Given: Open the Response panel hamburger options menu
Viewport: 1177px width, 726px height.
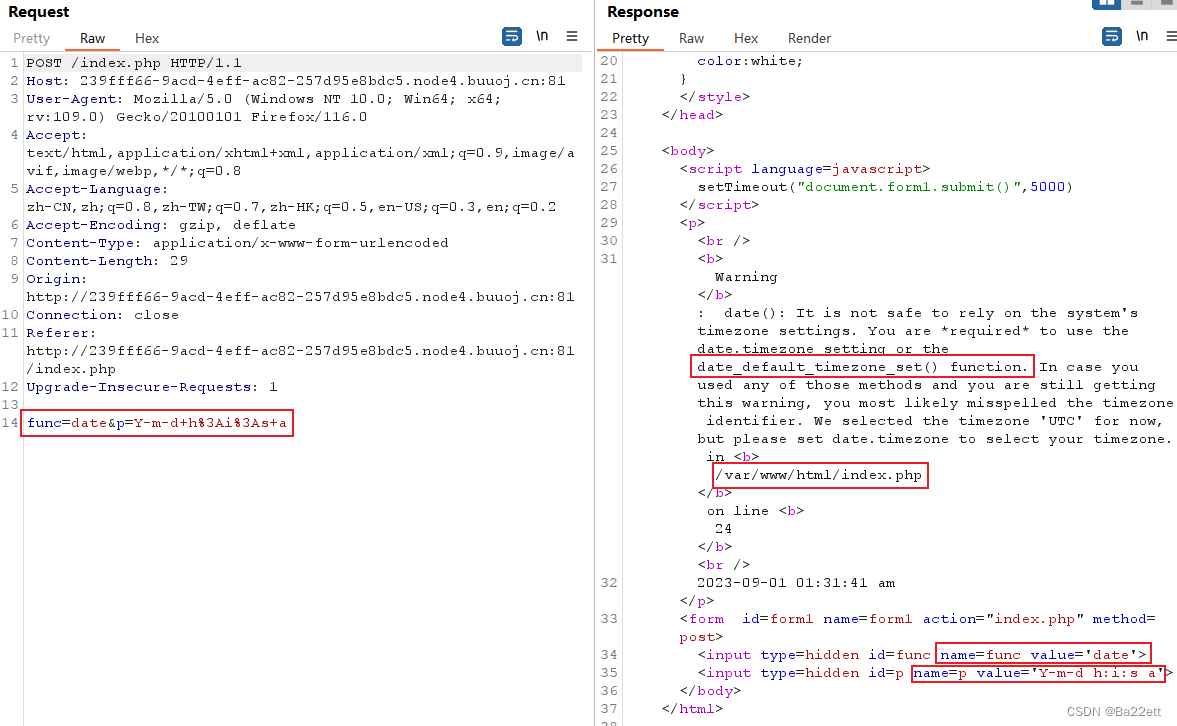Looking at the screenshot, I should click(1170, 36).
